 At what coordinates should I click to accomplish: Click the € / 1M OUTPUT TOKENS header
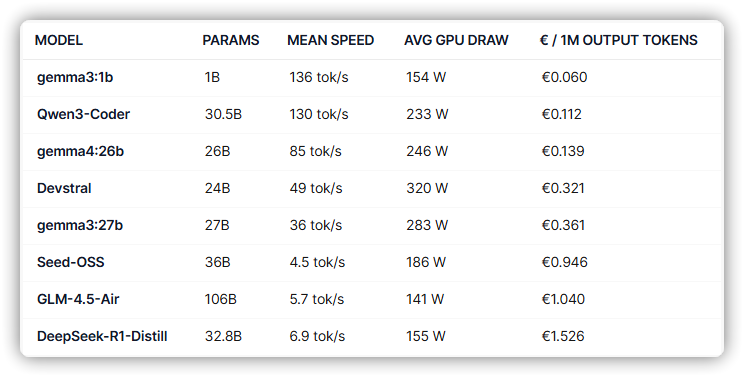coord(618,40)
